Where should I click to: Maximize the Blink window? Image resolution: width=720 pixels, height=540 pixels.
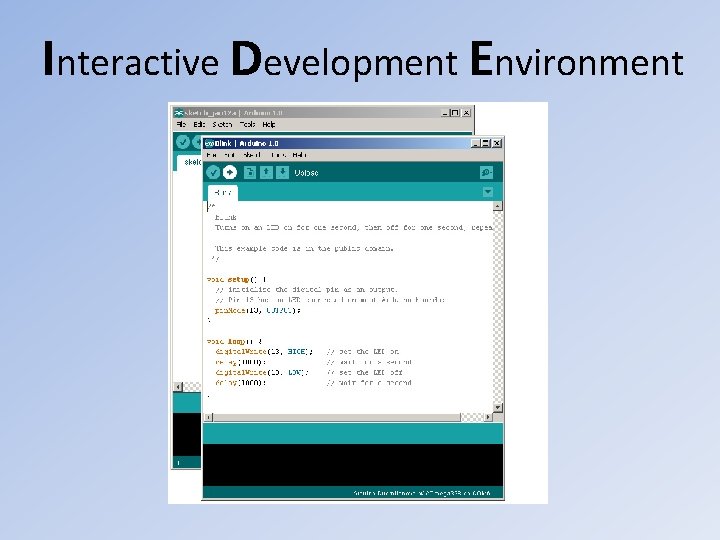tap(485, 143)
